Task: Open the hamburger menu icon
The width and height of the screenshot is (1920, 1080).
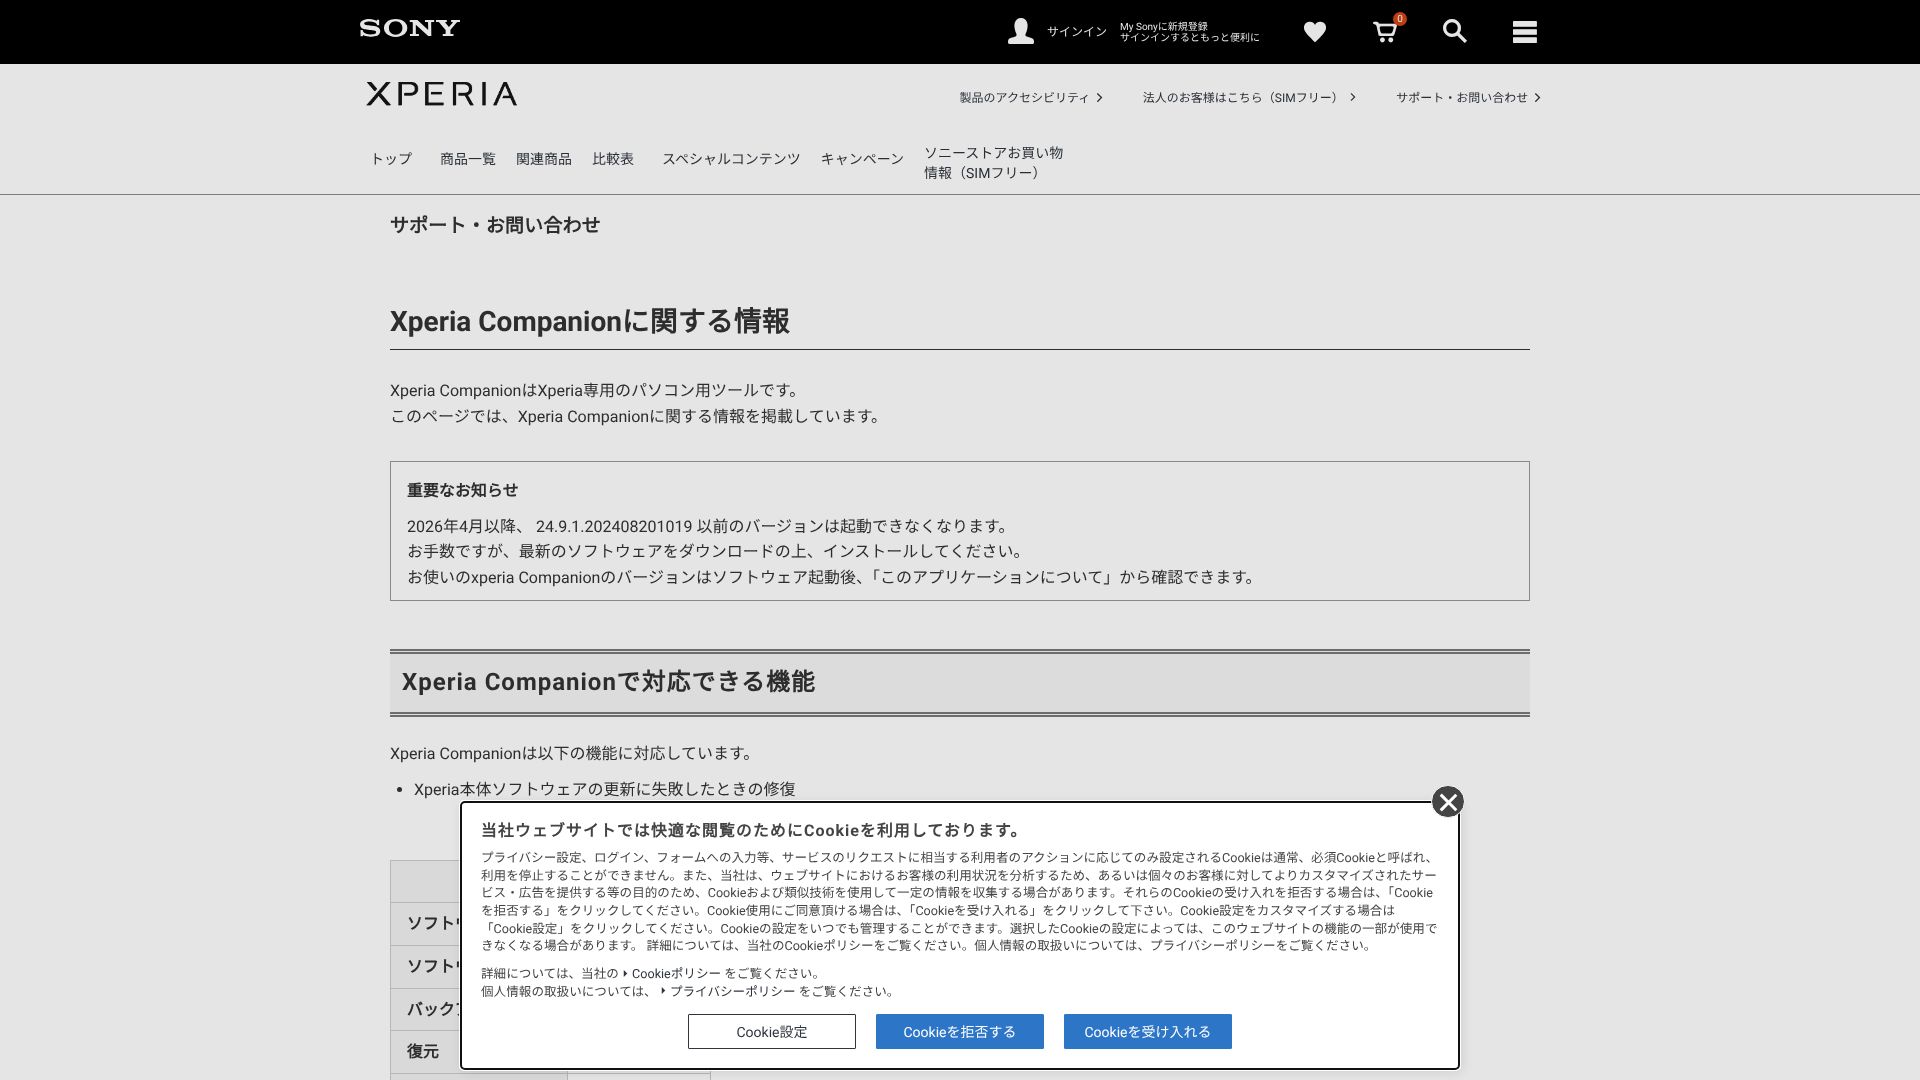Action: point(1524,32)
